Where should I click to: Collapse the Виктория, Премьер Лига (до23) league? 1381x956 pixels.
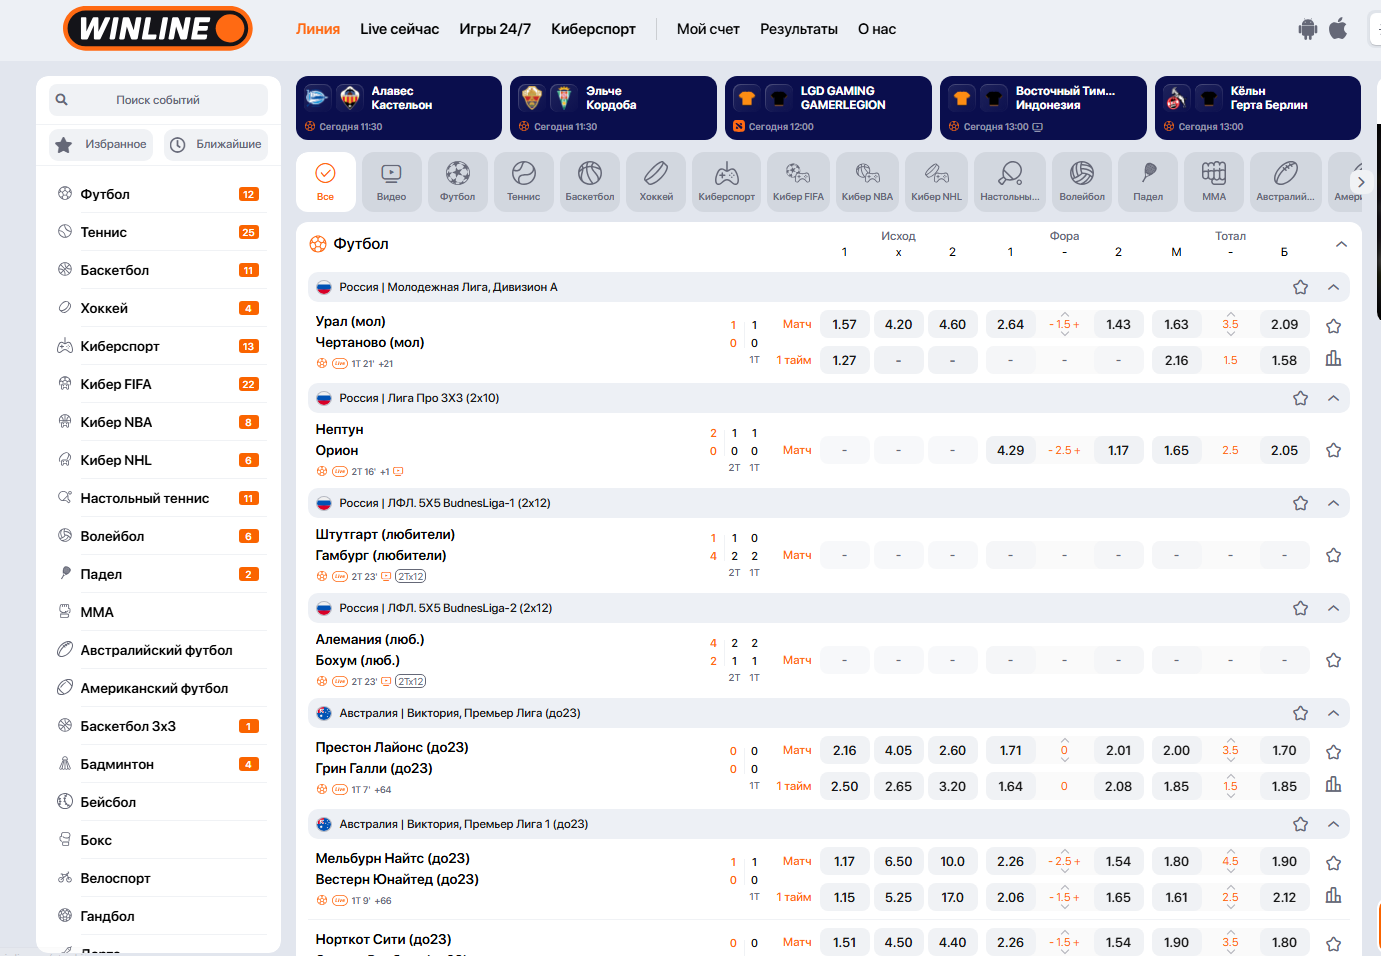click(1333, 713)
